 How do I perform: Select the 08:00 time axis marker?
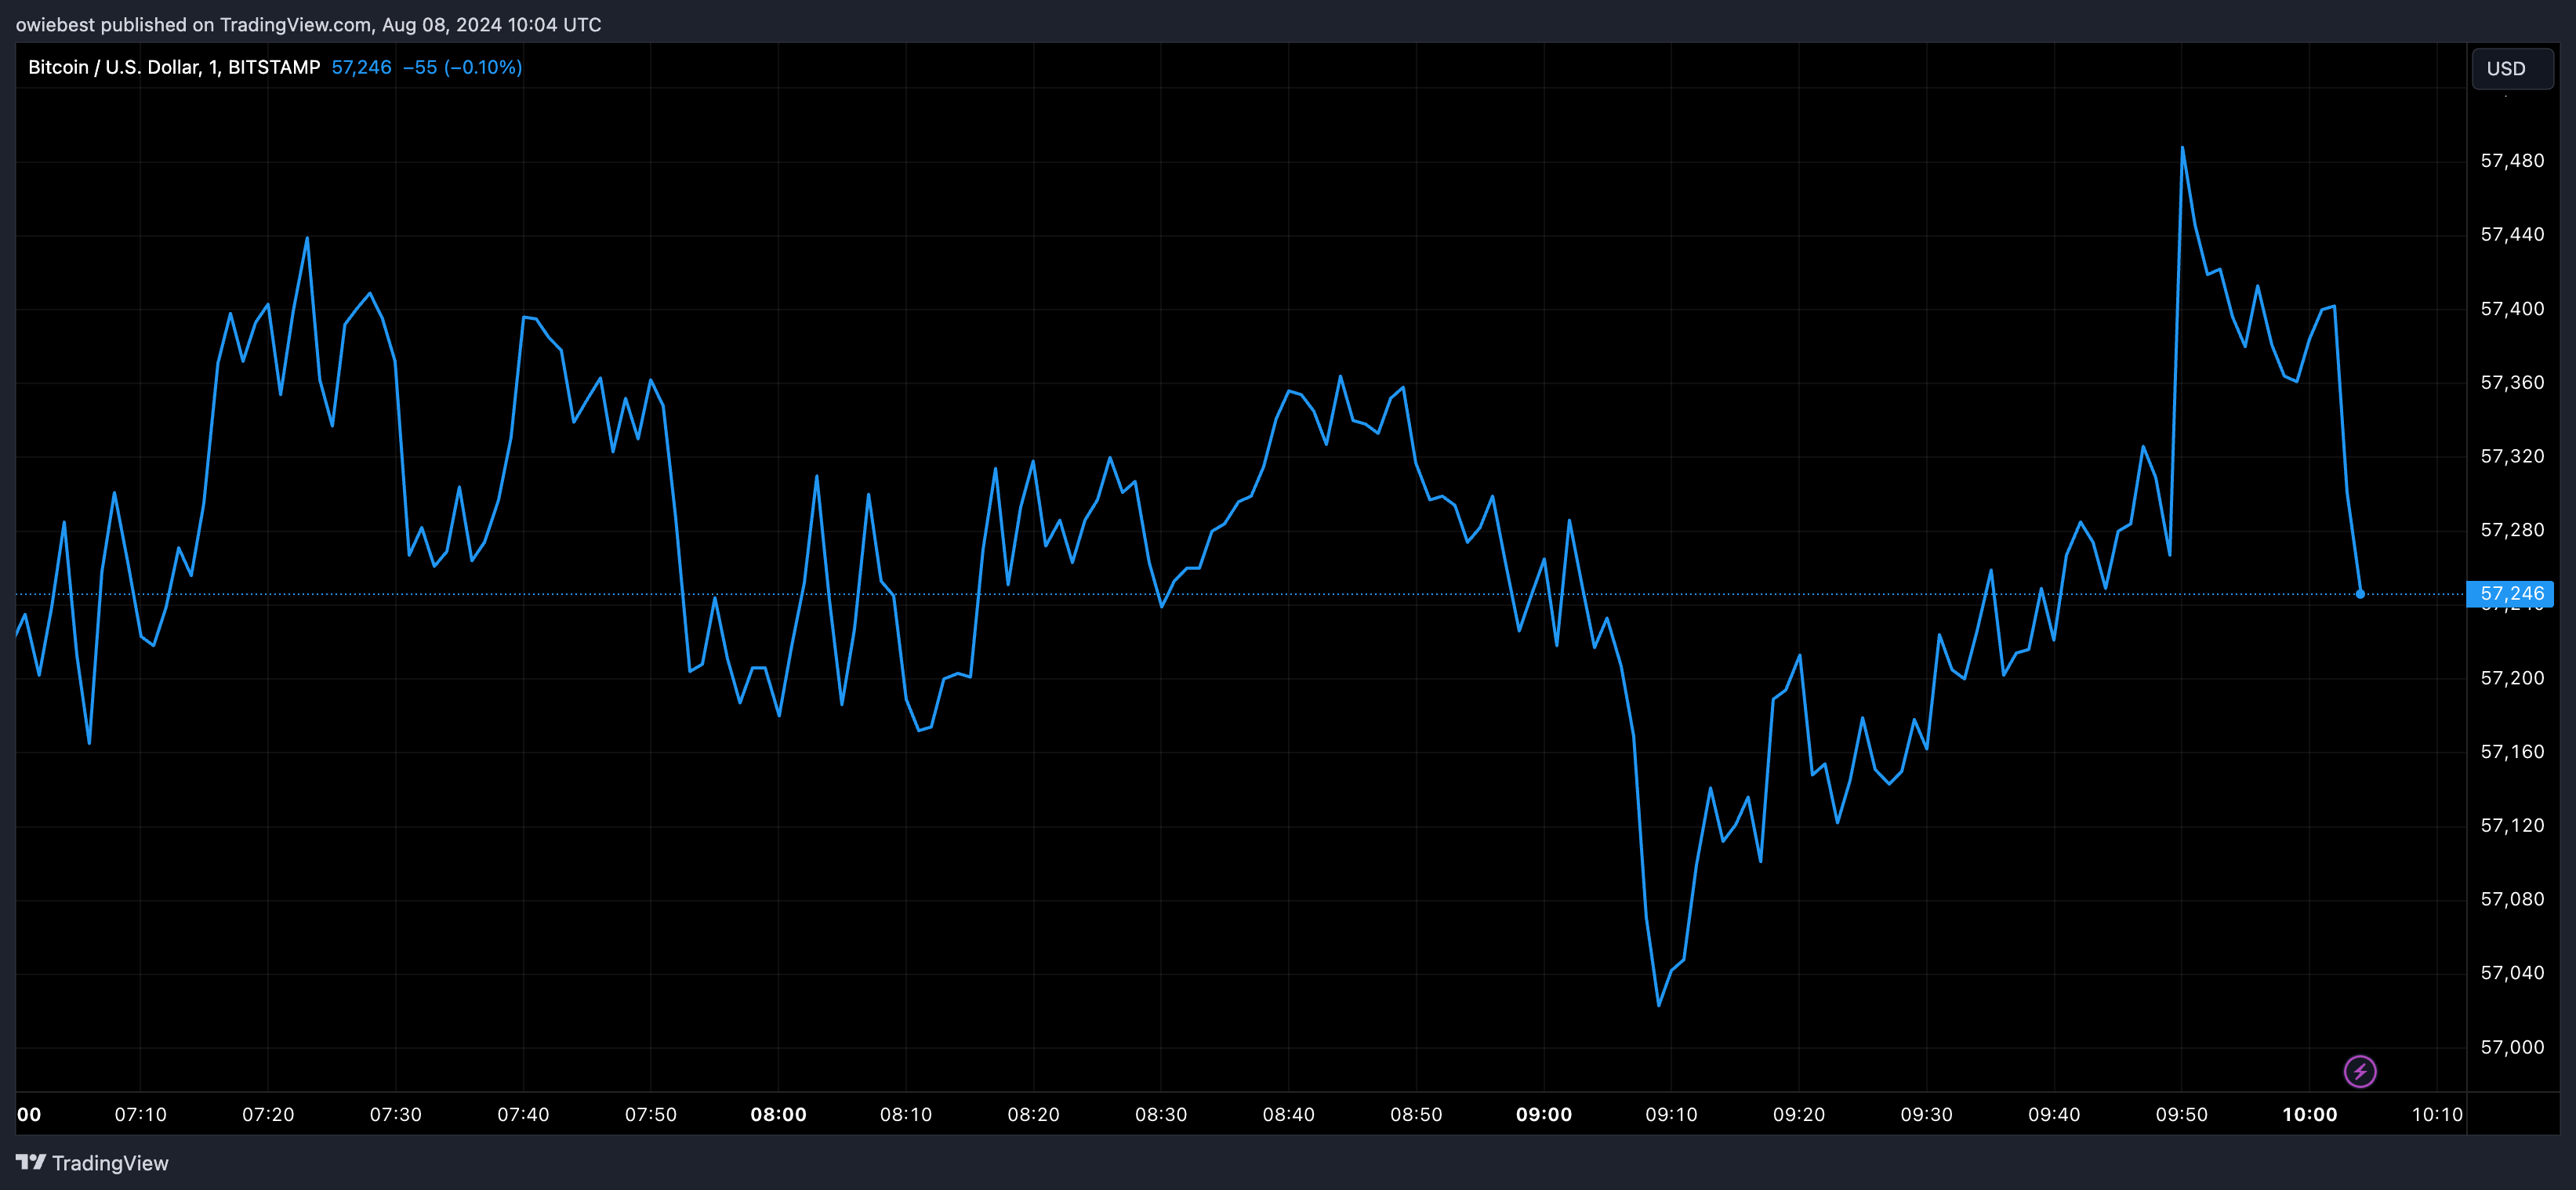click(778, 1114)
